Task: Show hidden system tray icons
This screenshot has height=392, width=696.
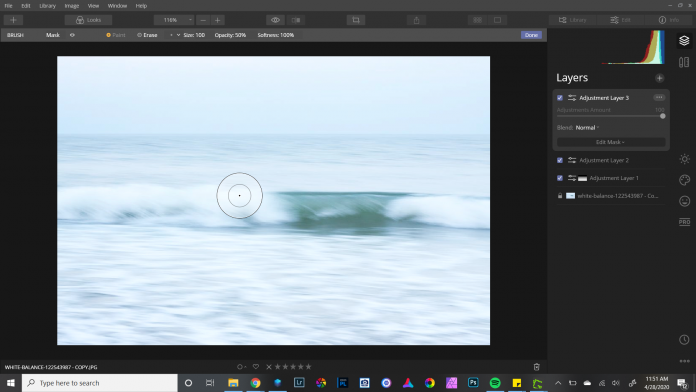Action: point(558,383)
